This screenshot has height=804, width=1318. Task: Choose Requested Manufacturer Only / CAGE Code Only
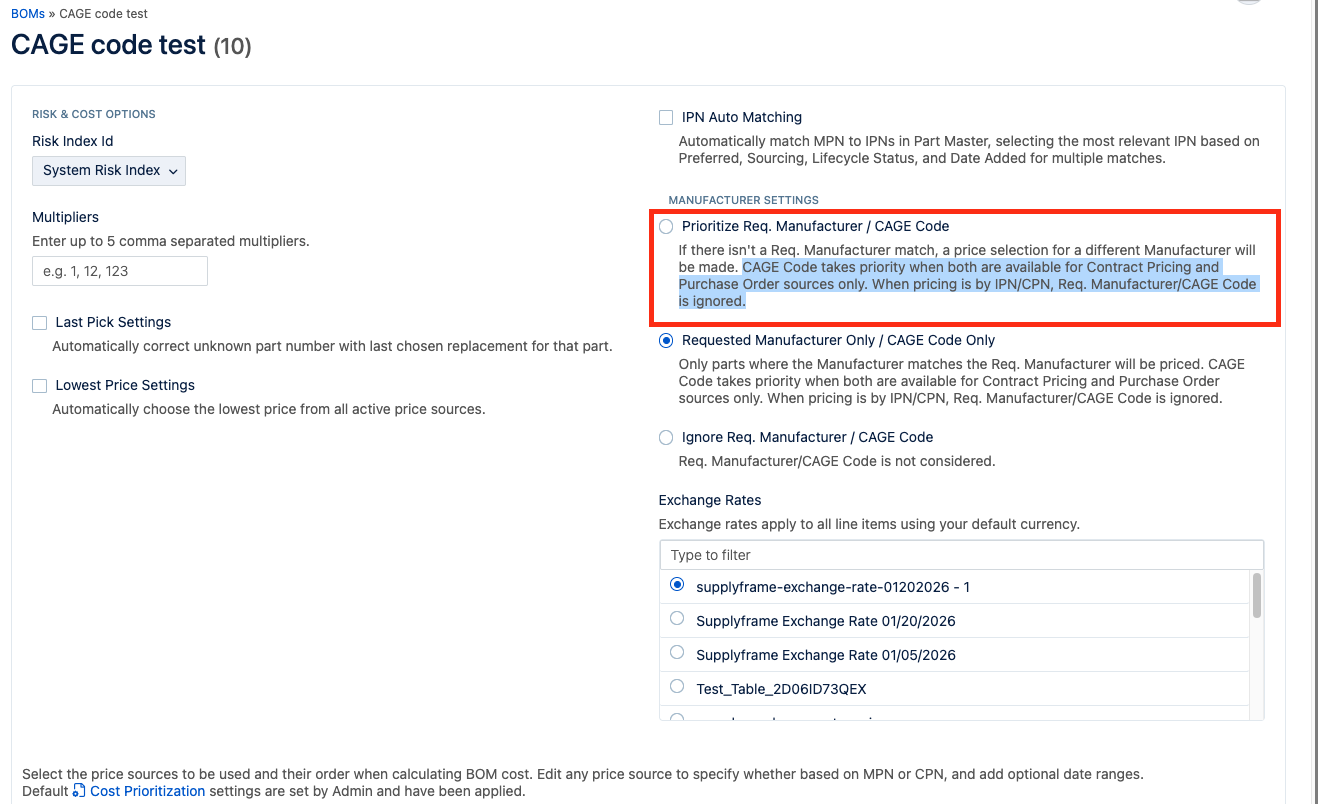click(666, 340)
